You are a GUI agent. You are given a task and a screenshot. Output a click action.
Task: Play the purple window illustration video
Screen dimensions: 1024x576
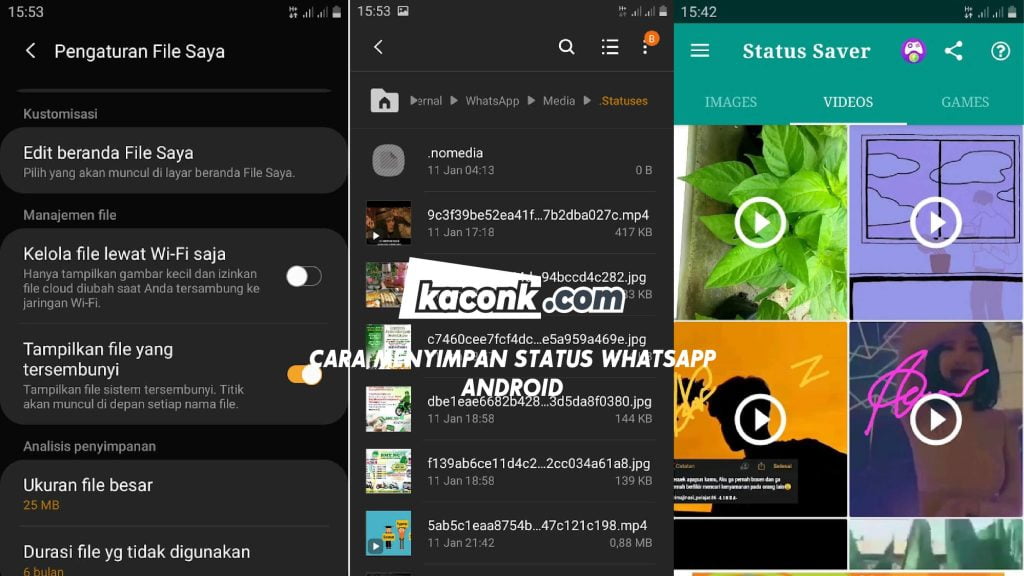[x=936, y=223]
